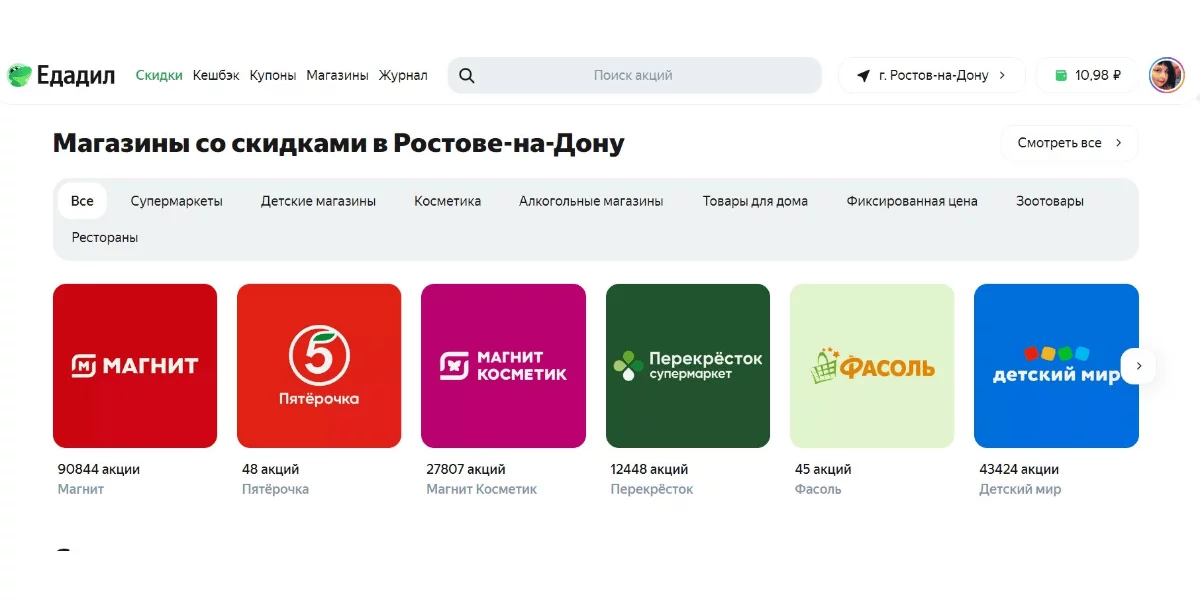The height and width of the screenshot is (600, 1200).
Task: Open the Купоны section
Action: 273,75
